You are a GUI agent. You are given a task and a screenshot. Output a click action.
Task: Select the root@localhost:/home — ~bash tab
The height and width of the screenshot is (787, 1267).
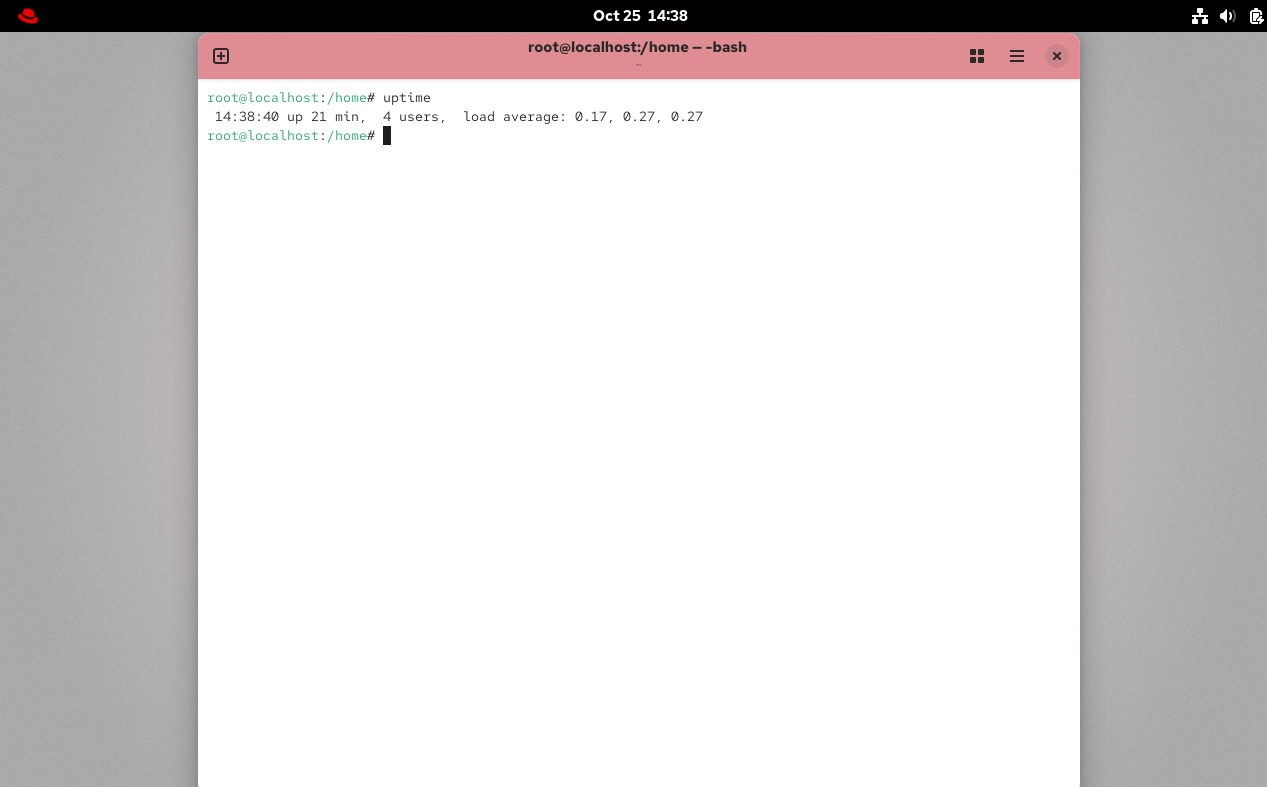pyautogui.click(x=638, y=47)
